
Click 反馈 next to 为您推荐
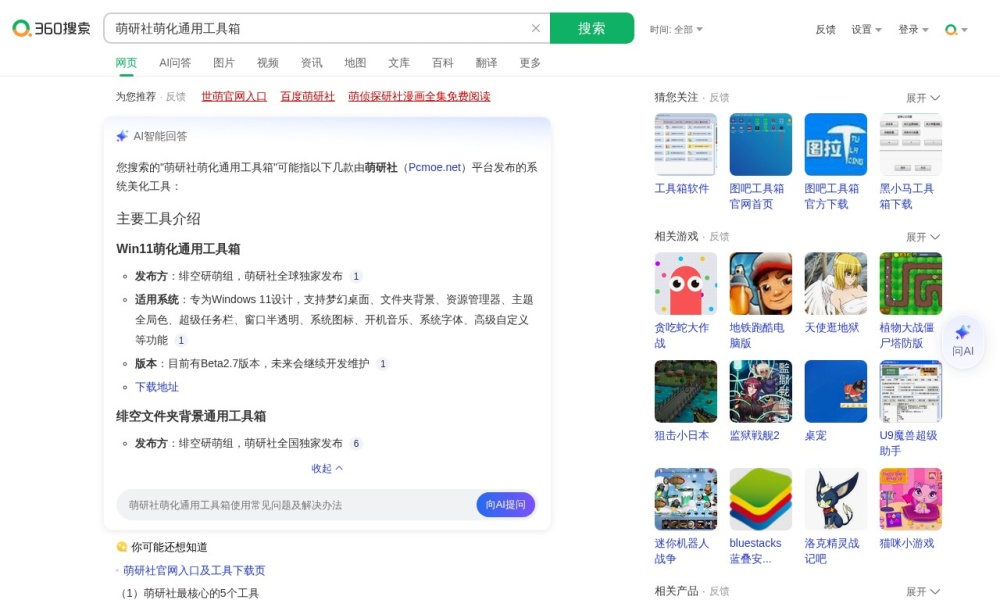175,97
